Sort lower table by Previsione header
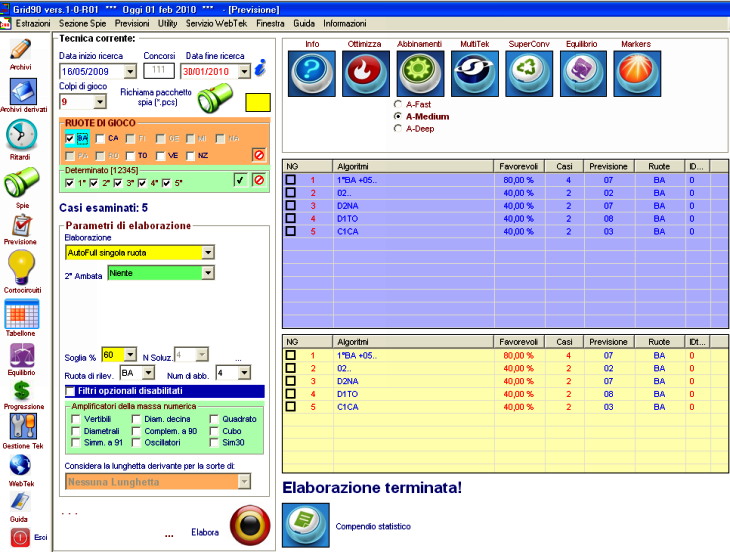This screenshot has height=552, width=730. coord(608,342)
